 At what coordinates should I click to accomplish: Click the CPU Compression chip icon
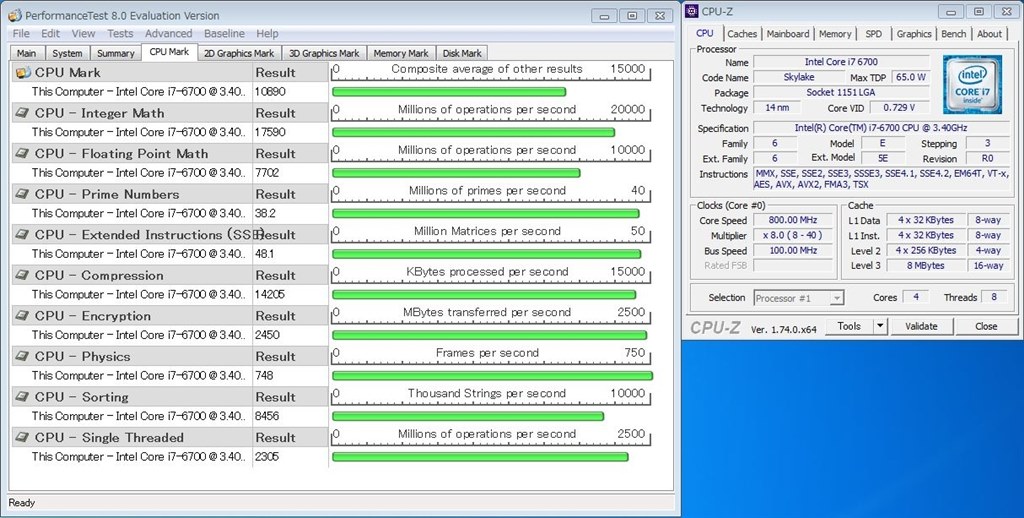coord(23,275)
